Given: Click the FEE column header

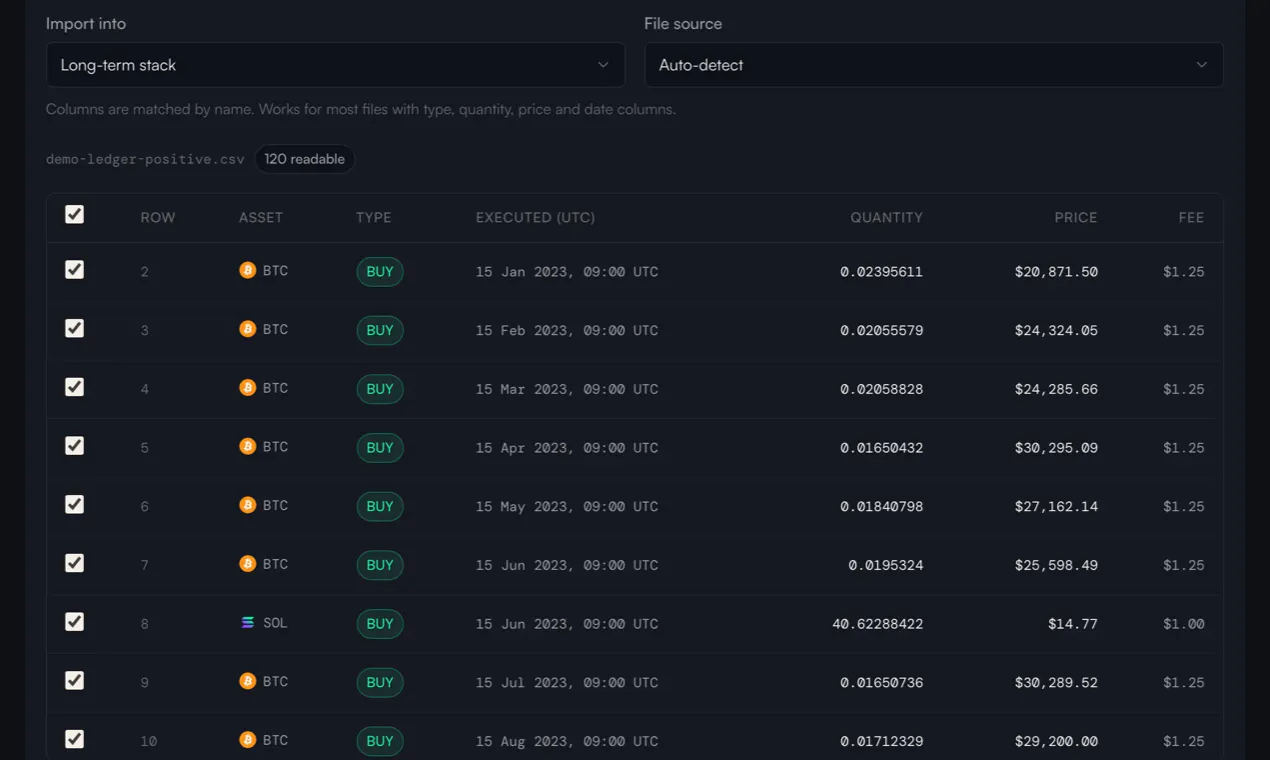Looking at the screenshot, I should 1191,217.
